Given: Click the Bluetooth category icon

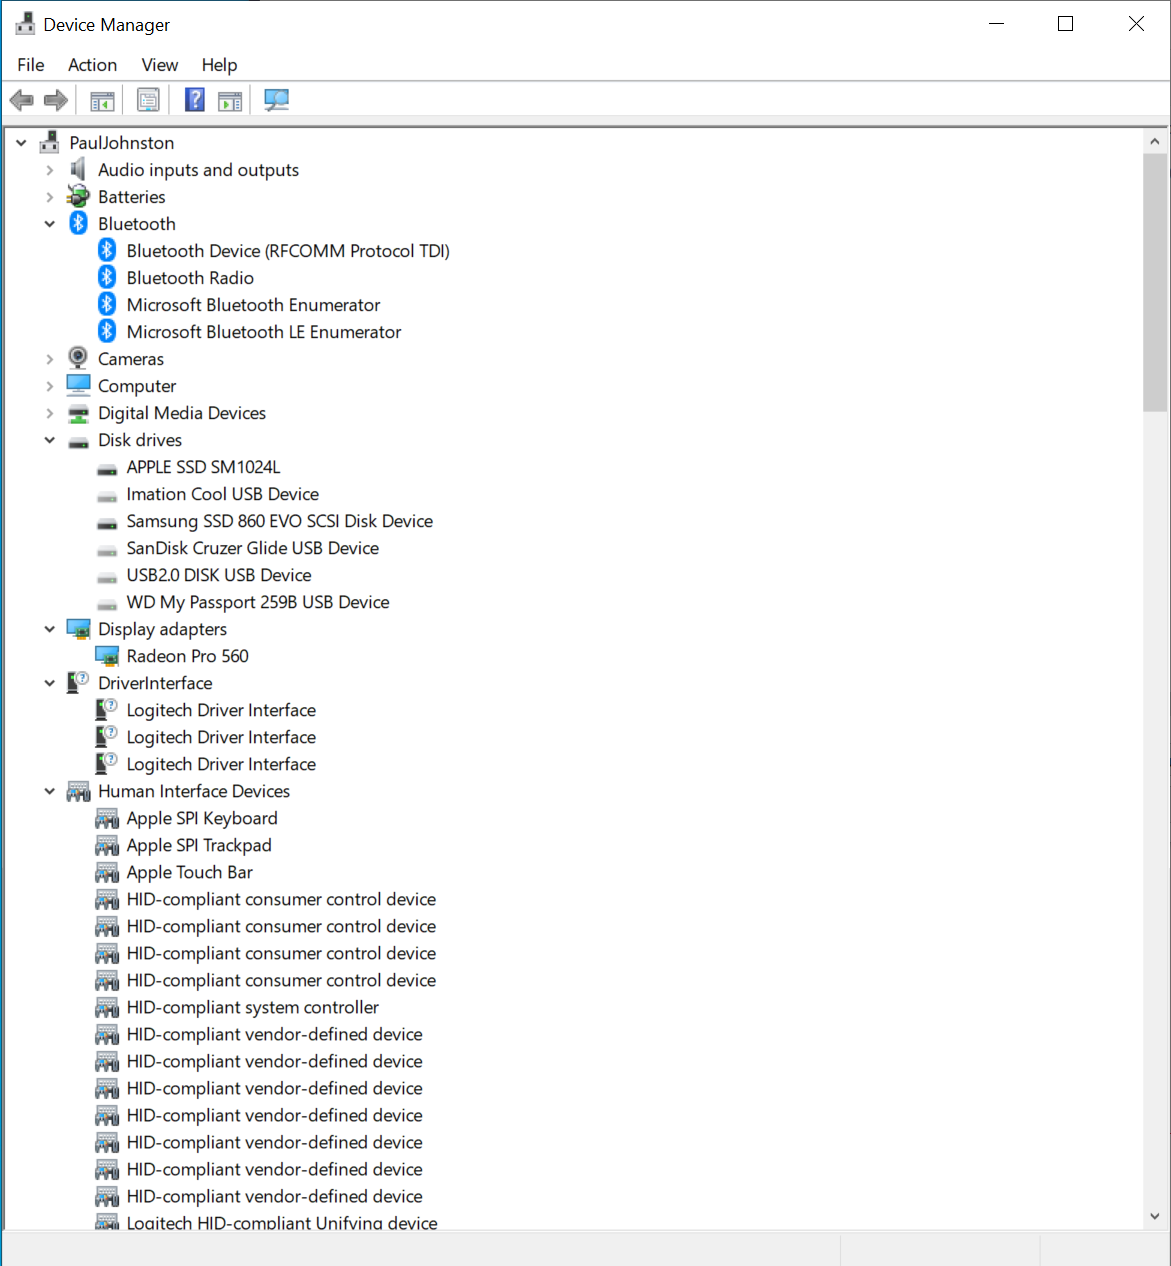Looking at the screenshot, I should pos(78,224).
